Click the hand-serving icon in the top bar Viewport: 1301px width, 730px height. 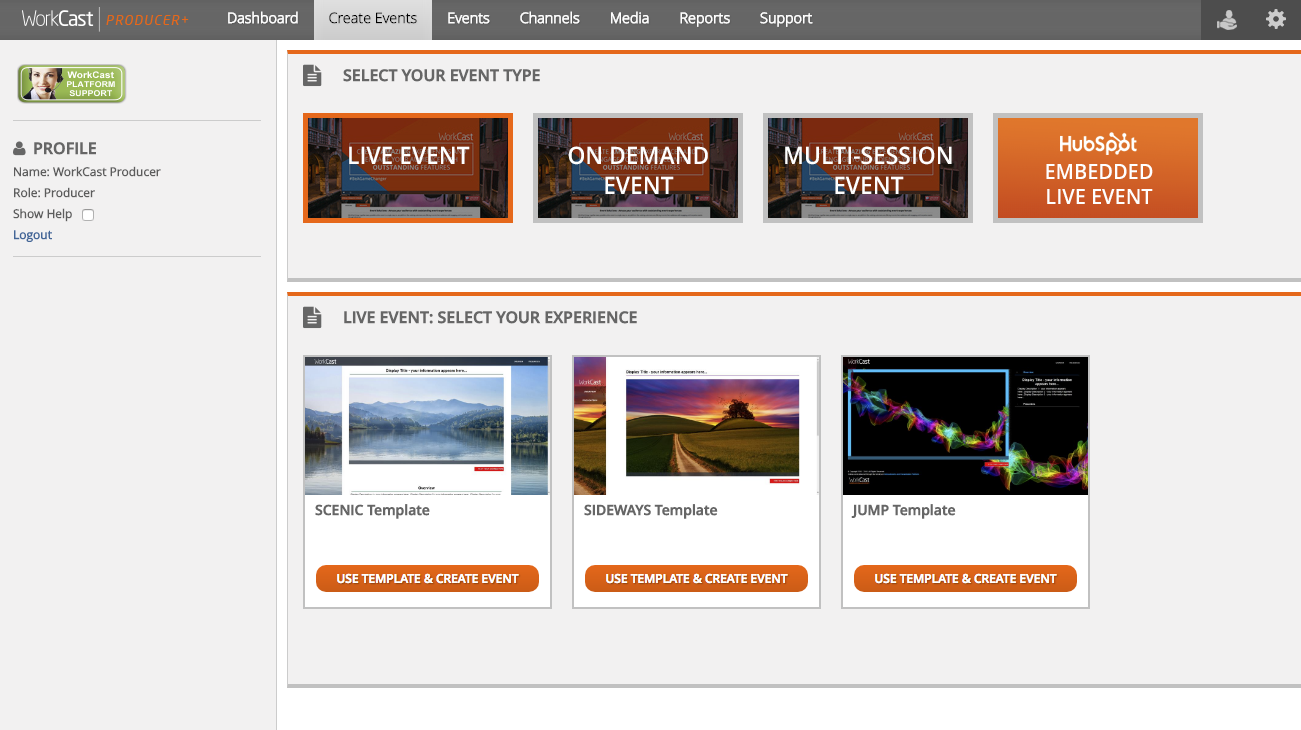pos(1227,19)
